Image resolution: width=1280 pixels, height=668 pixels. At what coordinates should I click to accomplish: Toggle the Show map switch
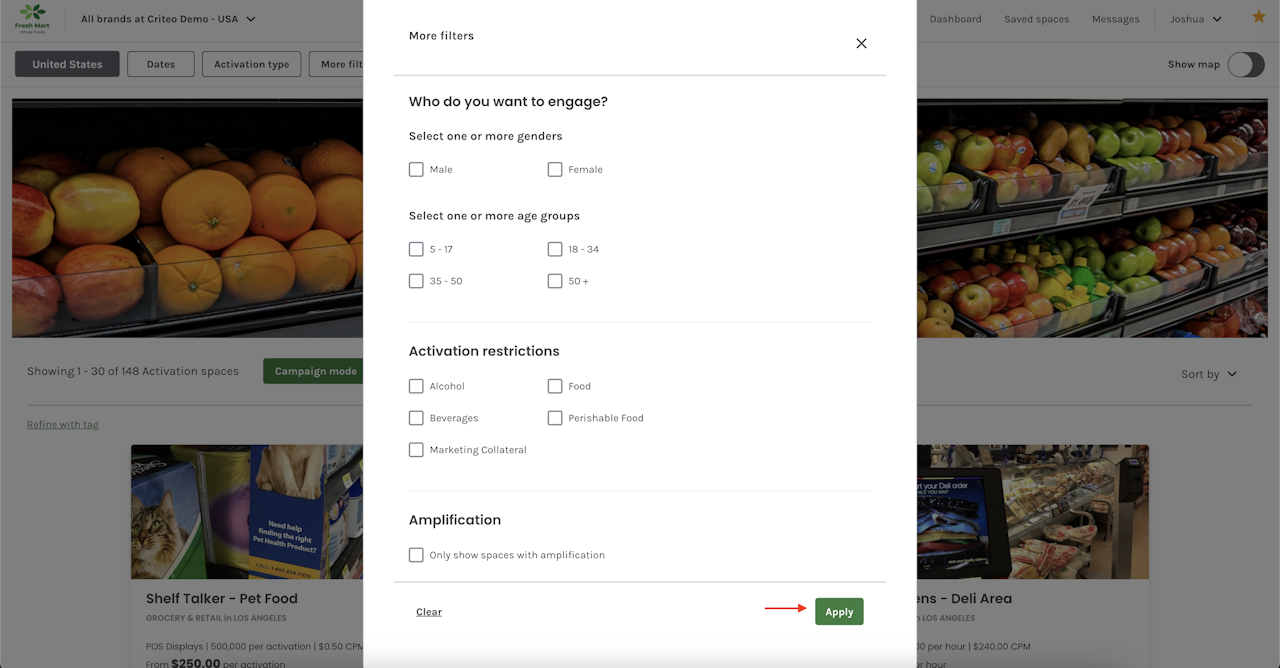(x=1246, y=64)
